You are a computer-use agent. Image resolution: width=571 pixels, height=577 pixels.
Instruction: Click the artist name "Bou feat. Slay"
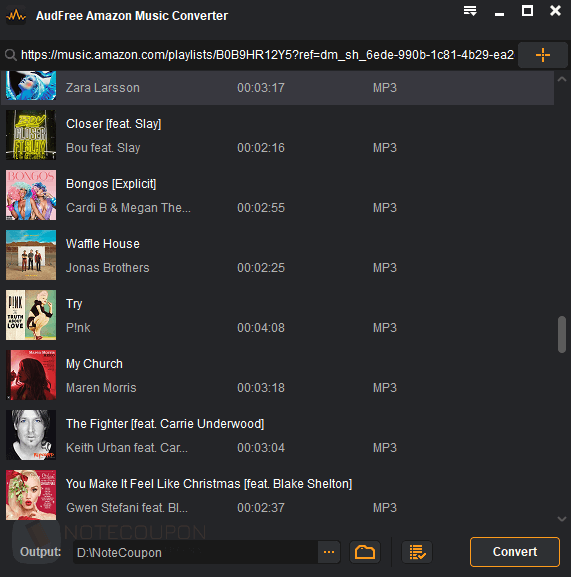[103, 148]
